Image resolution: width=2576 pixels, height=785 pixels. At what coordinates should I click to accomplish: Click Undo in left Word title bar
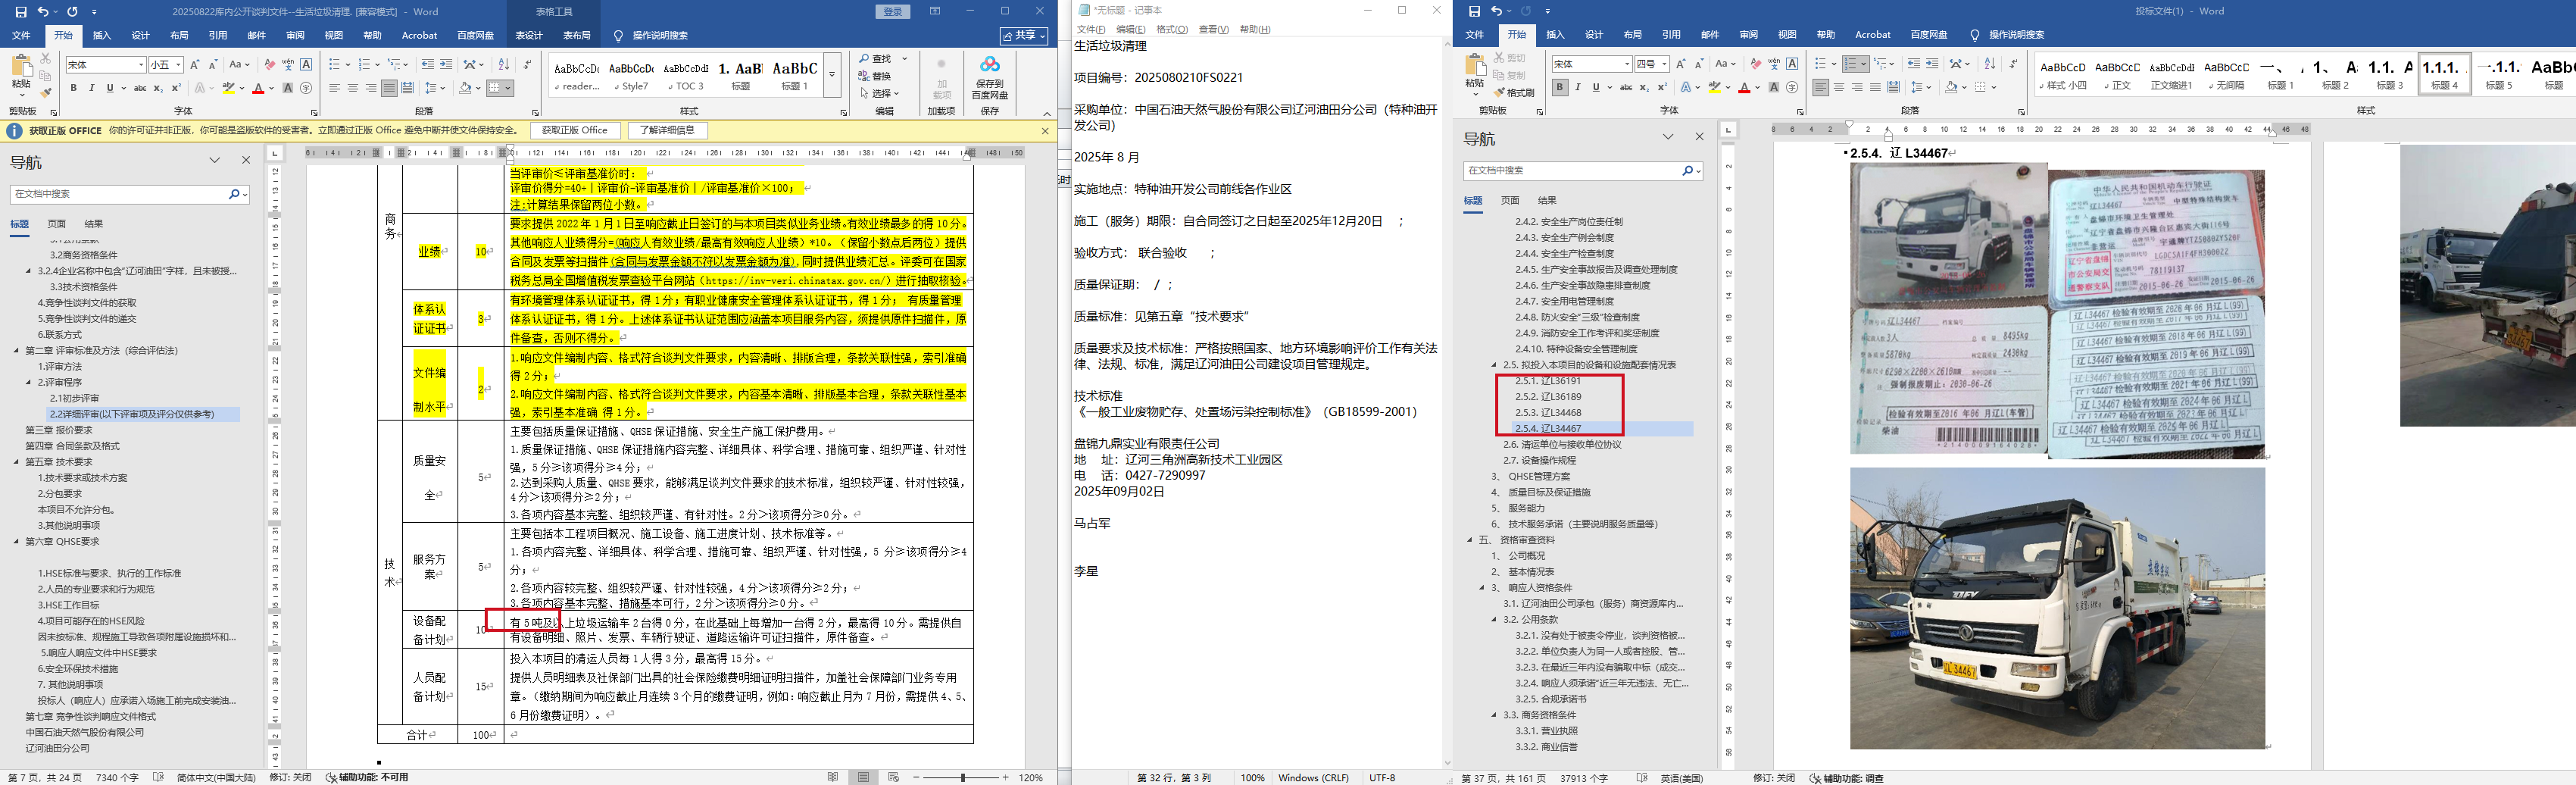click(x=43, y=12)
